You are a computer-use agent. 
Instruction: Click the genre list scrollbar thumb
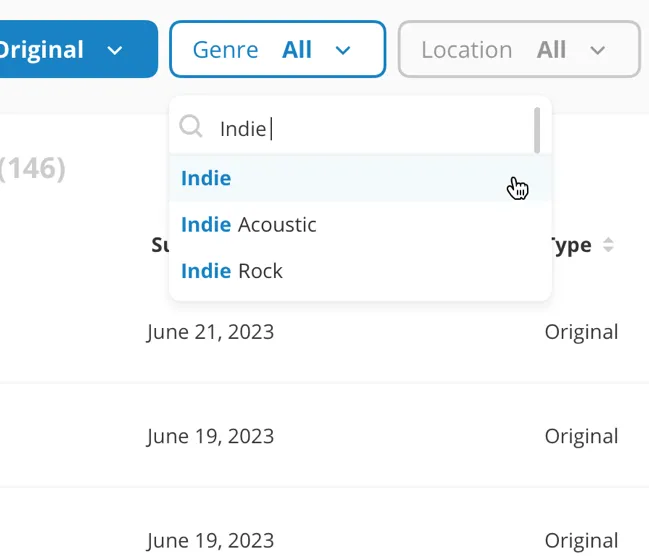click(x=537, y=130)
